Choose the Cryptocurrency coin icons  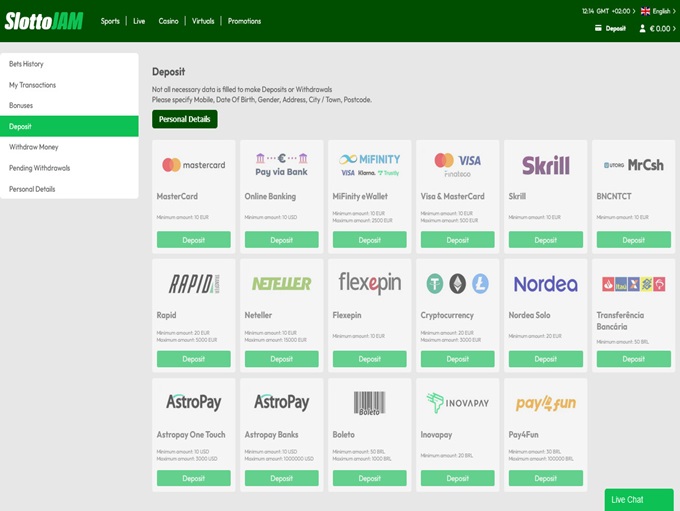(x=457, y=283)
